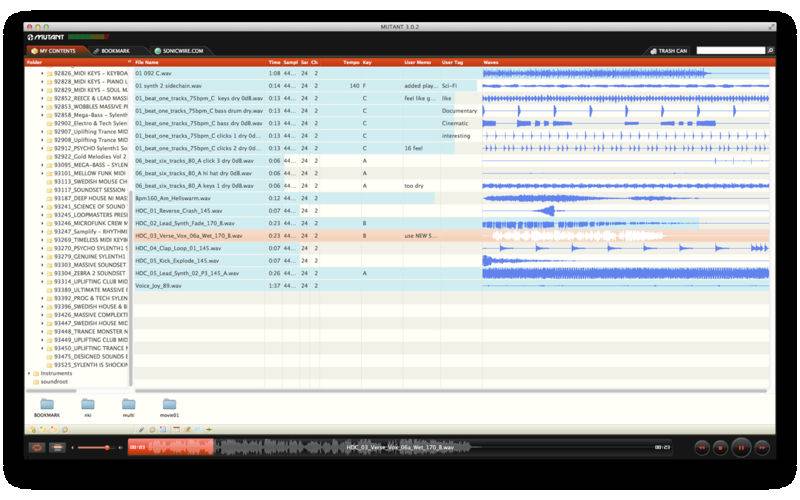Open the SONICWIRE.COM tab
This screenshot has width=800, height=500.
click(179, 51)
